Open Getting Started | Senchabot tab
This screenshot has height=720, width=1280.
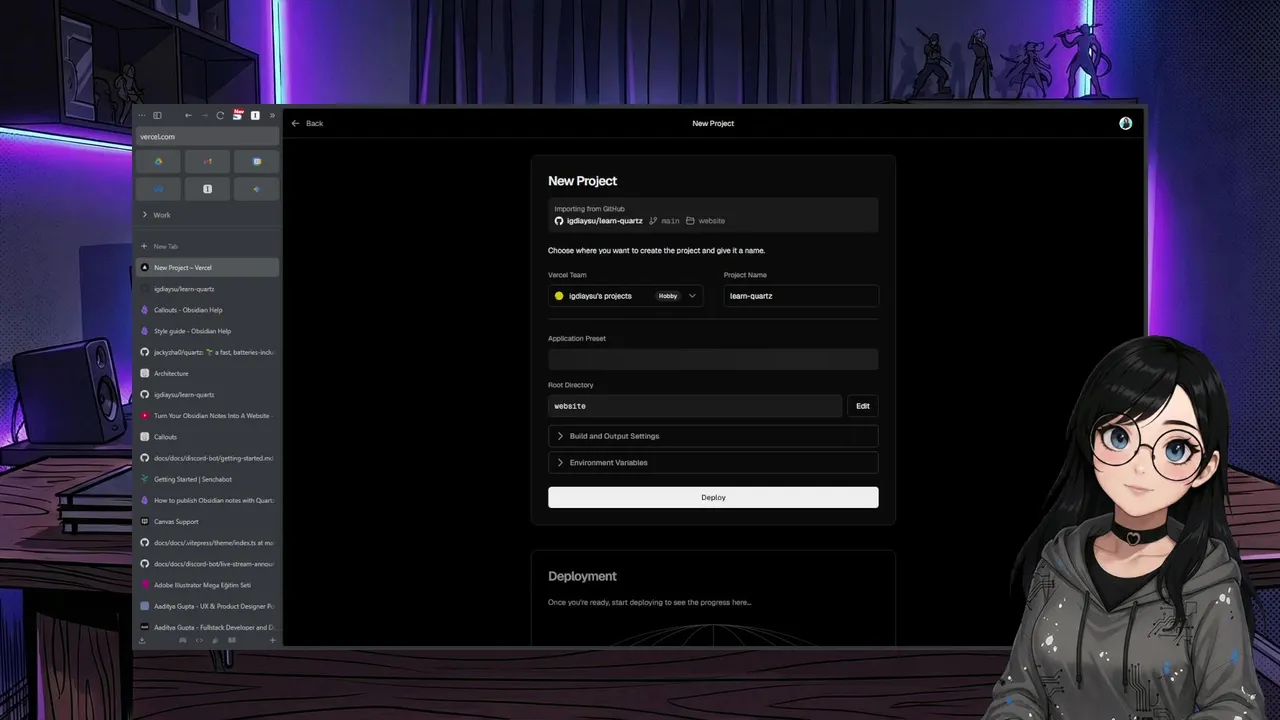click(207, 479)
